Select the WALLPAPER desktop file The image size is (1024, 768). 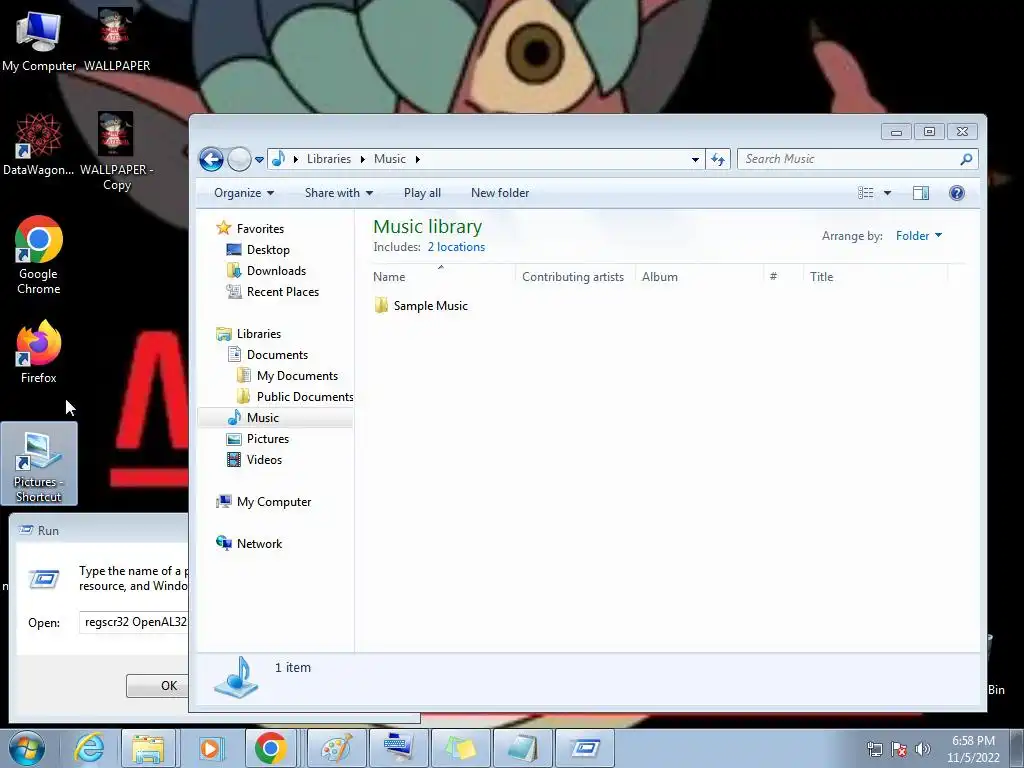117,41
